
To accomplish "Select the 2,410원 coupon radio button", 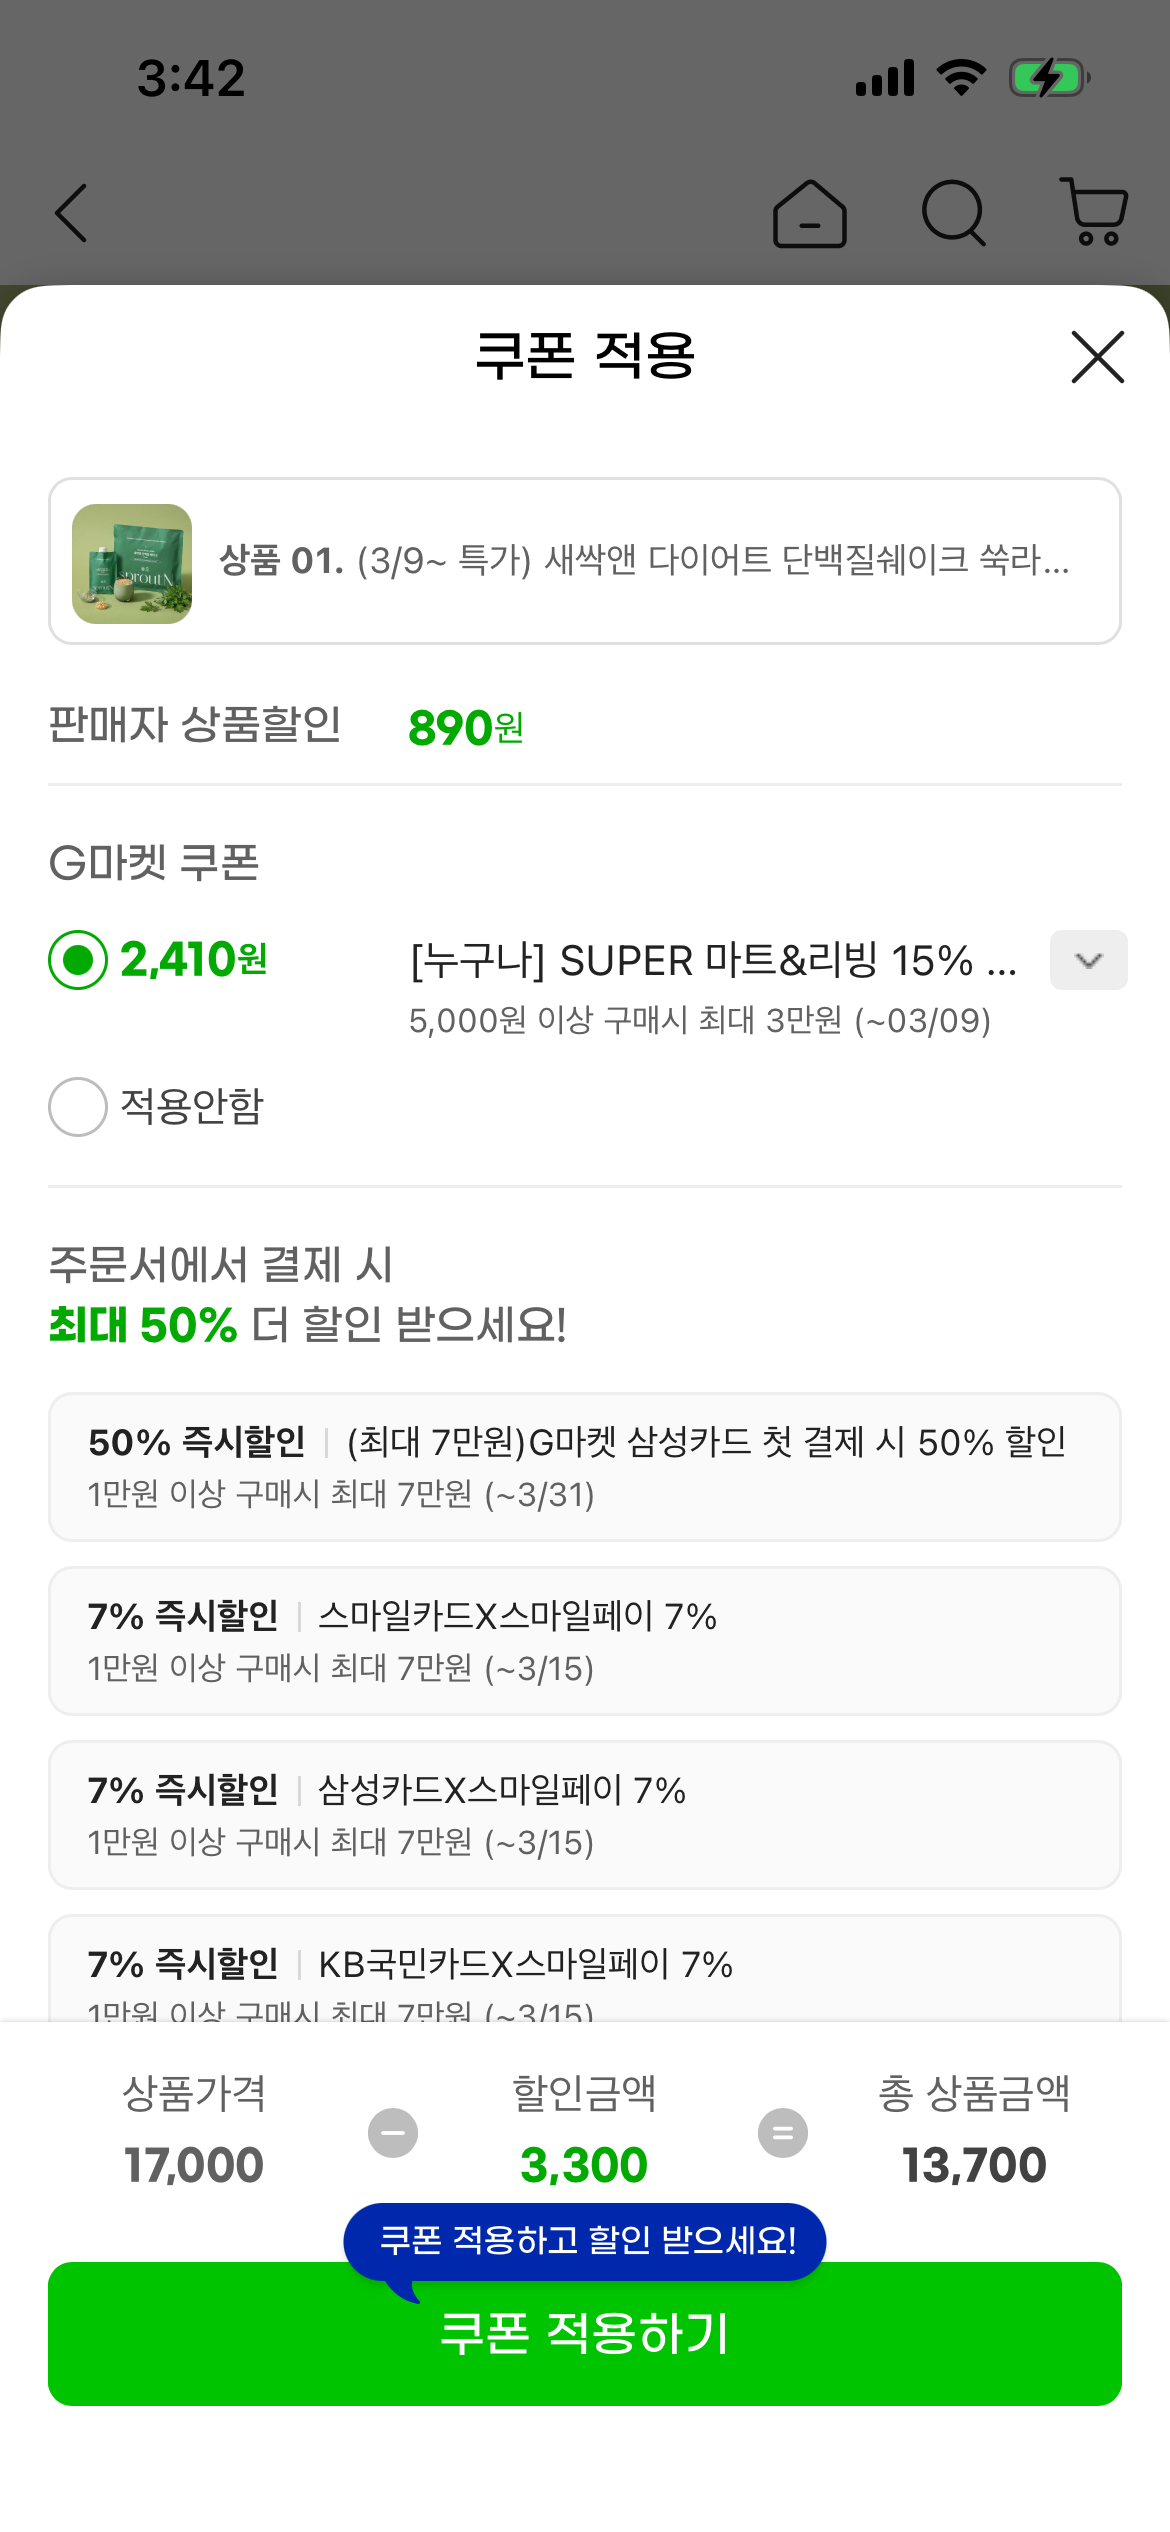I will click(78, 960).
